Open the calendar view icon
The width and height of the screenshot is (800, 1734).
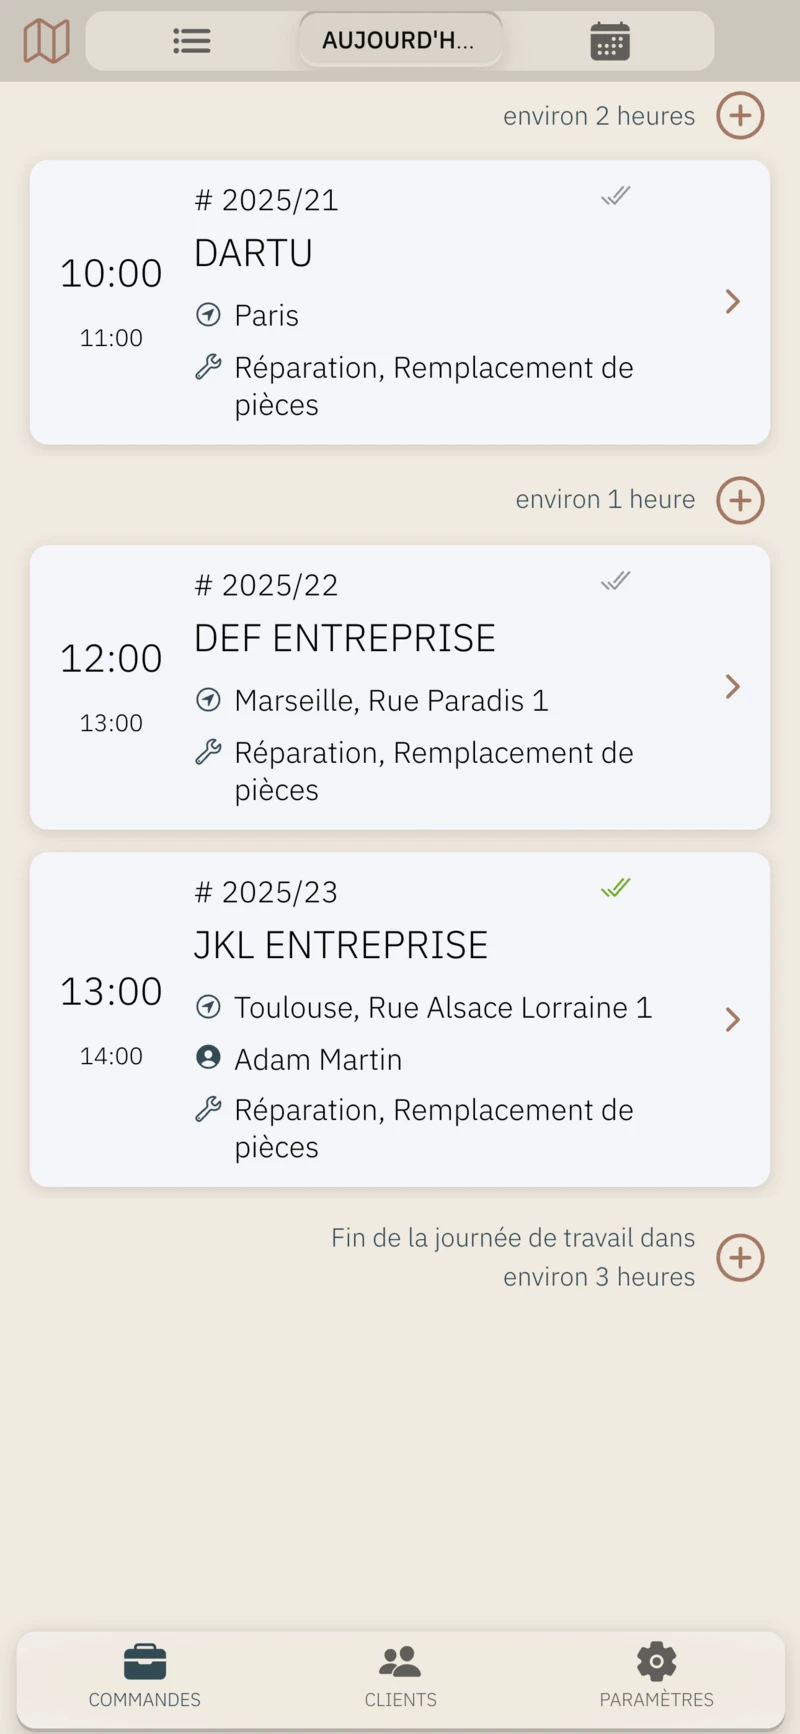coord(609,41)
